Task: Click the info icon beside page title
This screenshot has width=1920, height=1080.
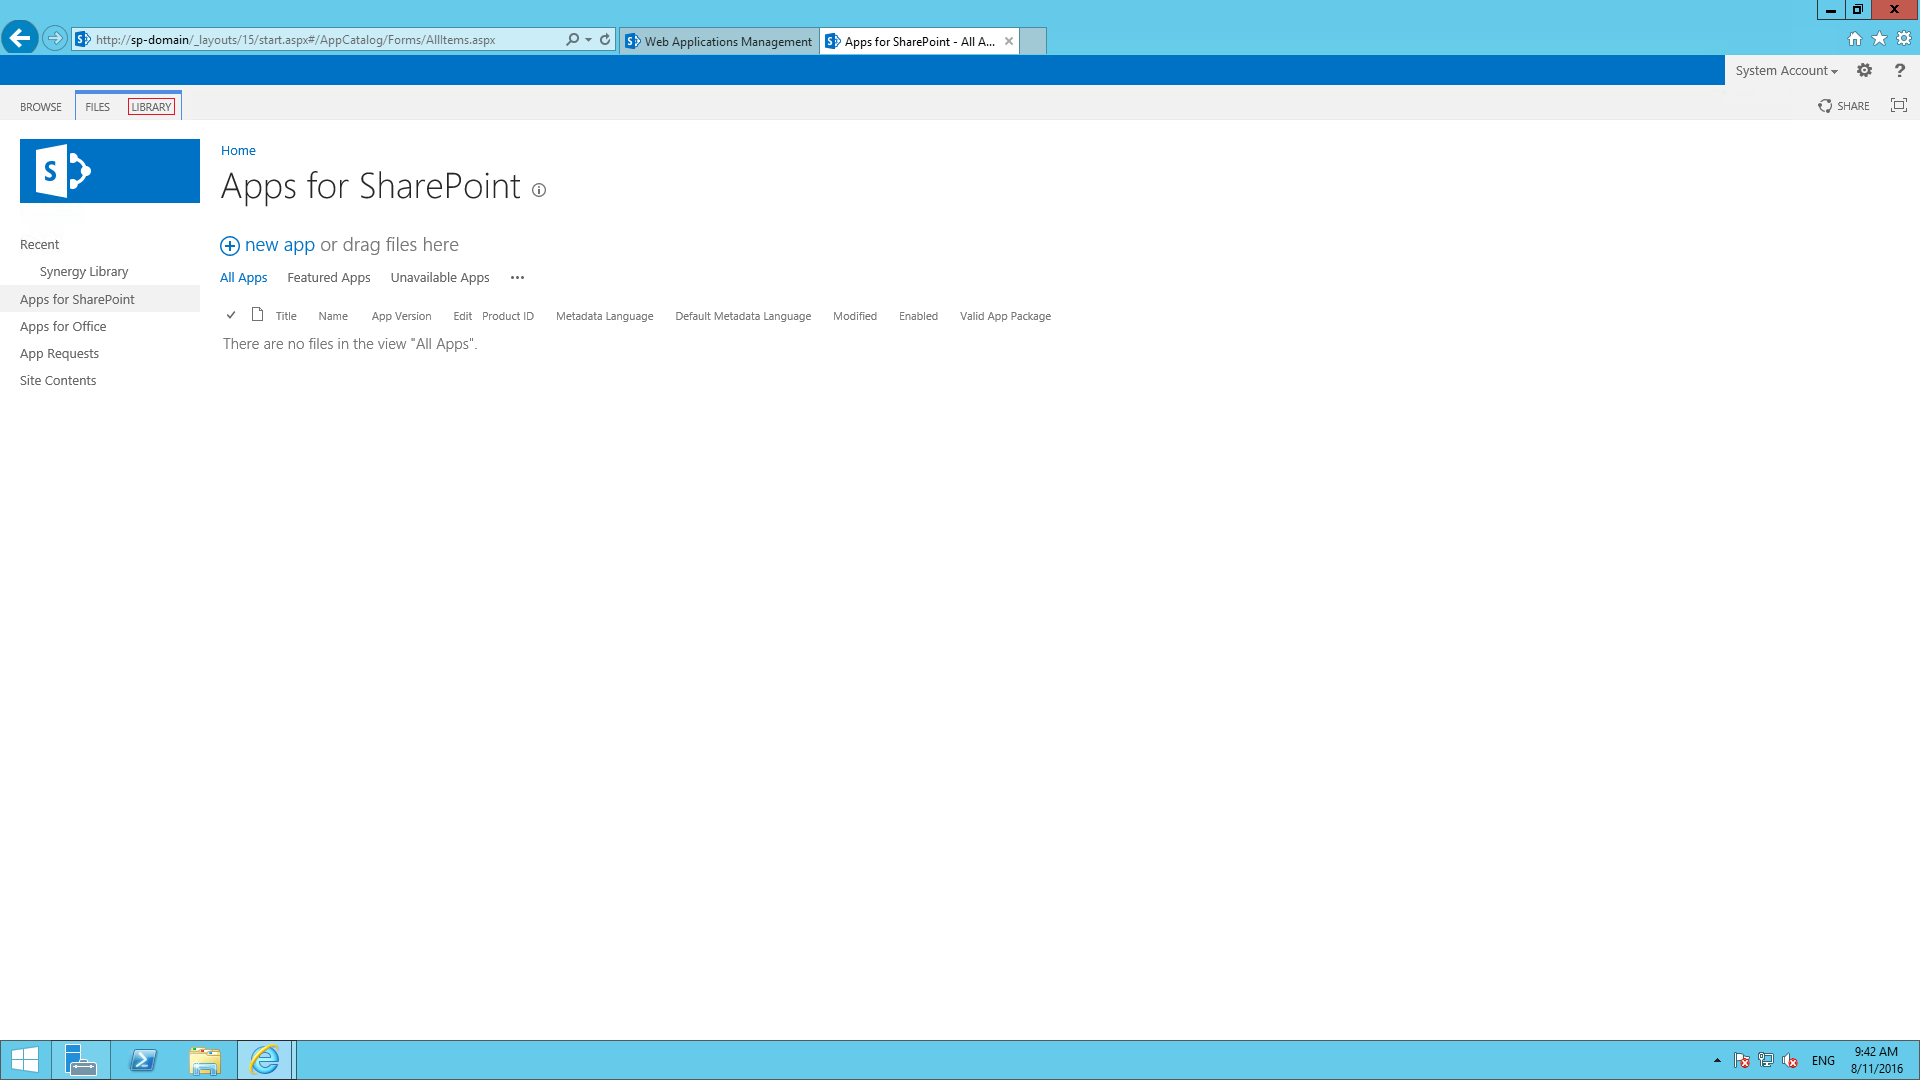Action: point(539,190)
